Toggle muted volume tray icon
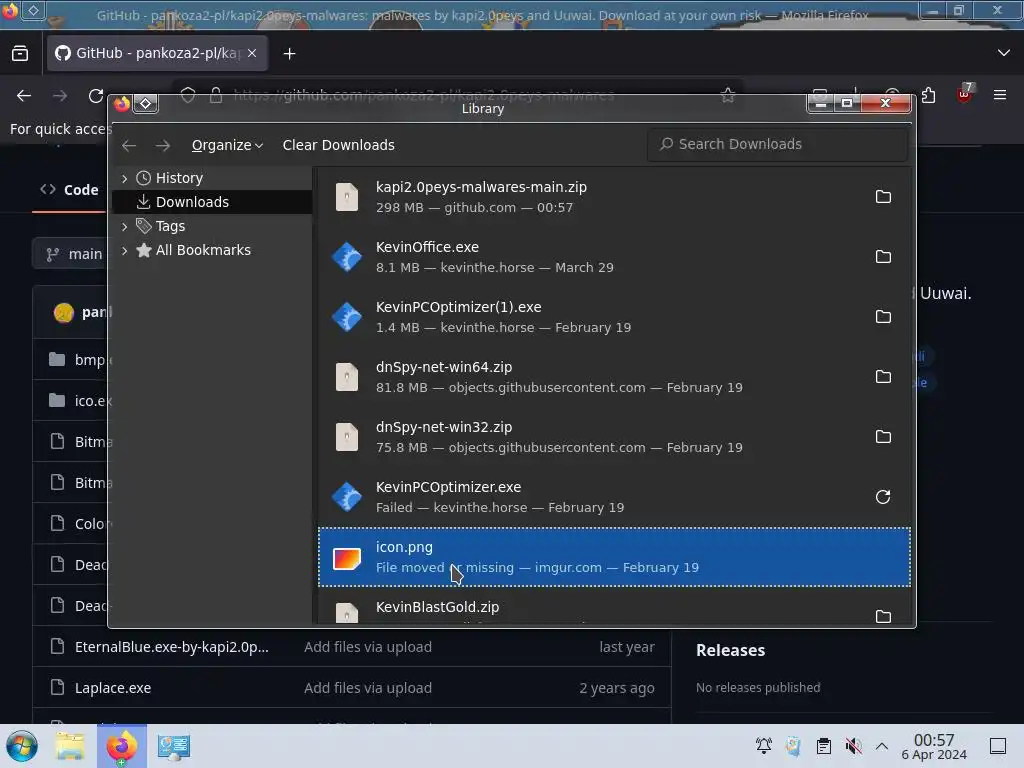The image size is (1024, 768). pos(853,745)
